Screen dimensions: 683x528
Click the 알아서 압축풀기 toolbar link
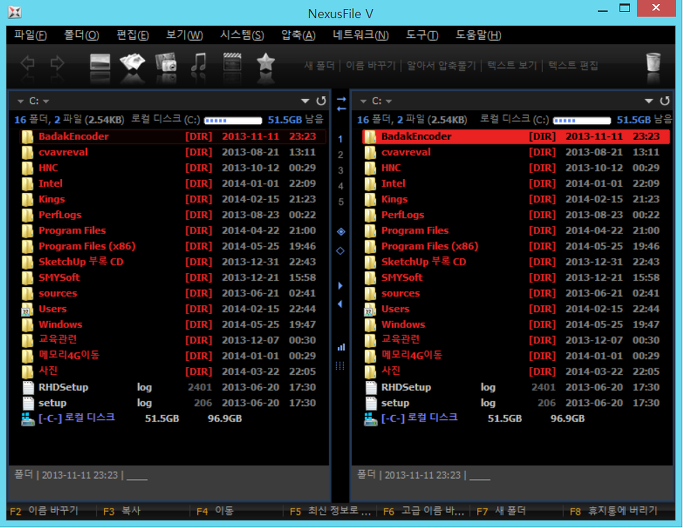click(441, 65)
